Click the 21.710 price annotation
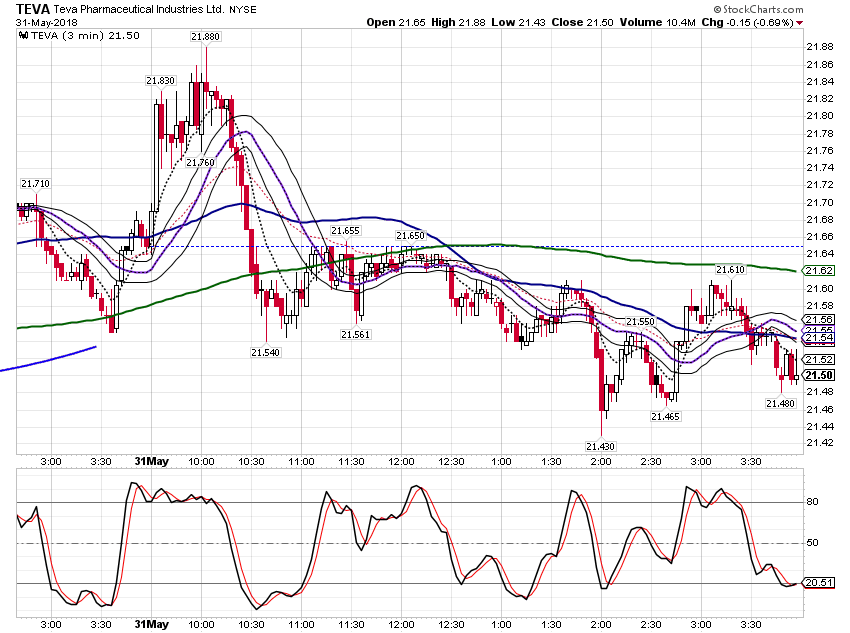 35,184
